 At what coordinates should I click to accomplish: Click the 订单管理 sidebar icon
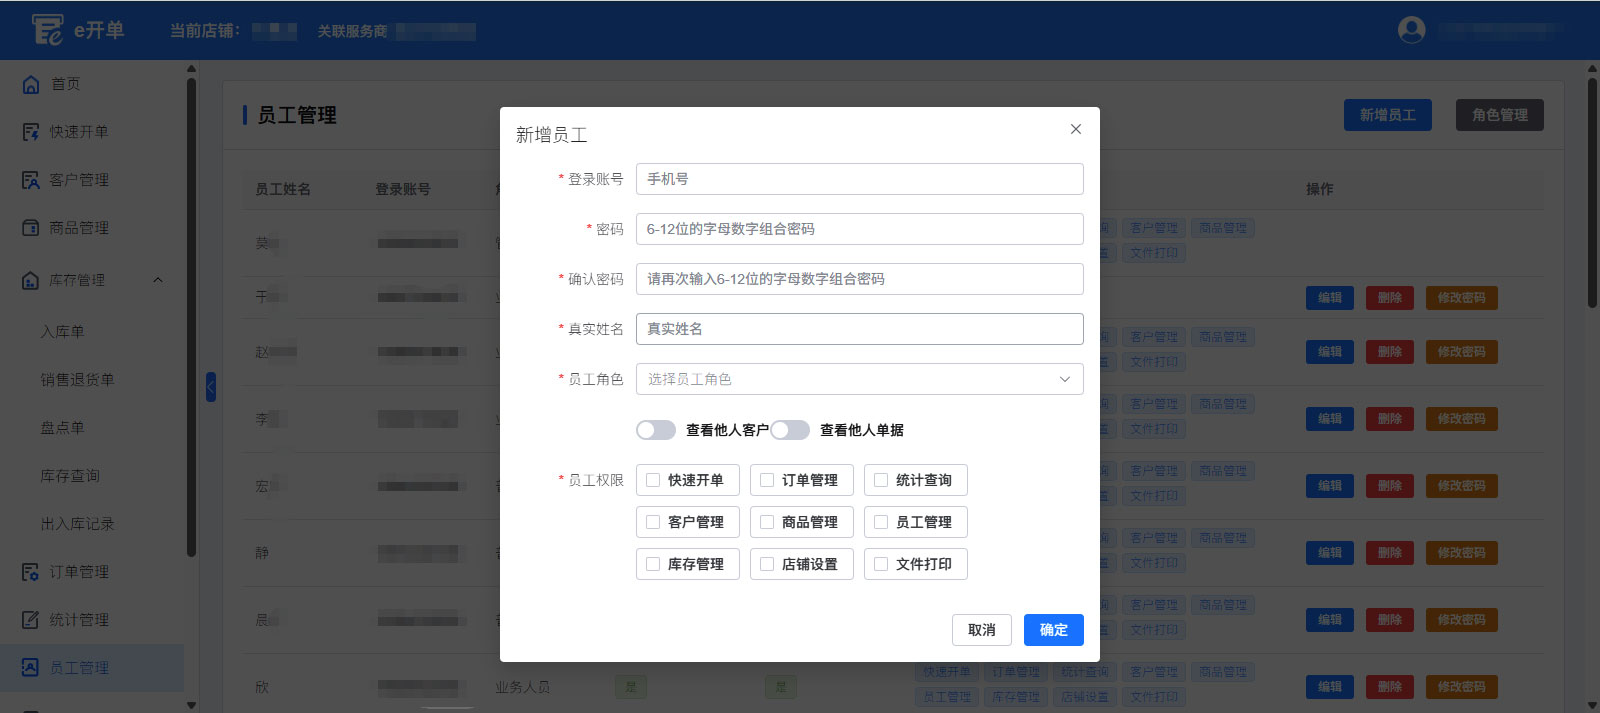[31, 572]
